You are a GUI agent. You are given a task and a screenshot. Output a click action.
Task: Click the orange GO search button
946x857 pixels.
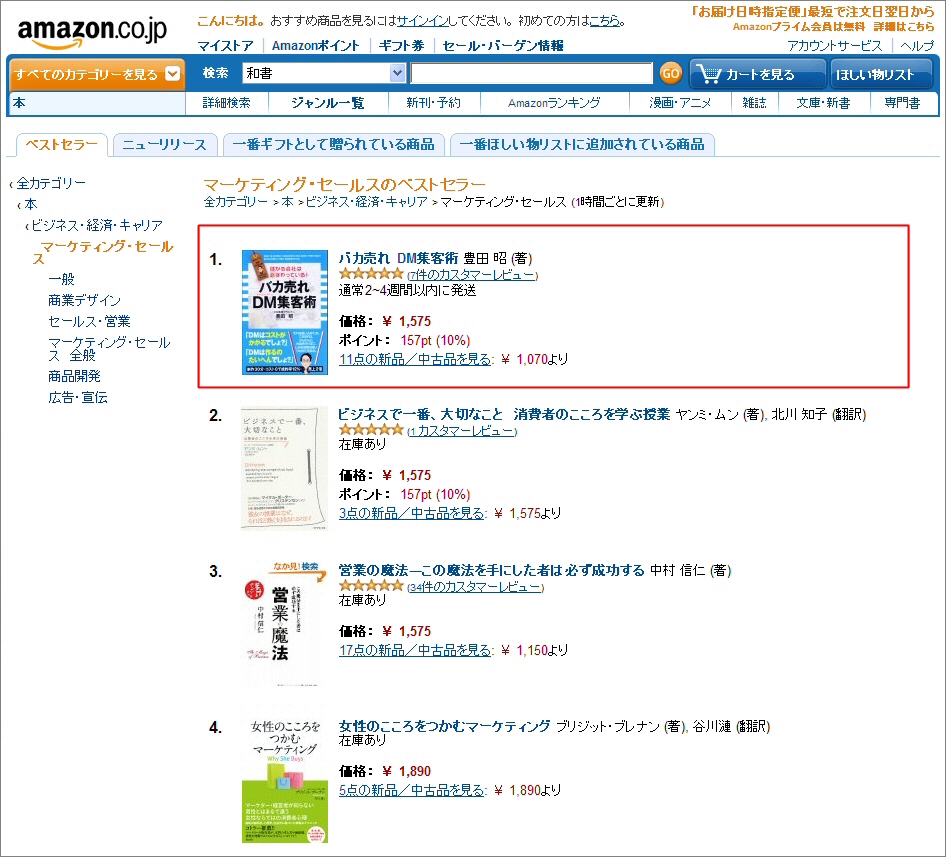(x=670, y=74)
